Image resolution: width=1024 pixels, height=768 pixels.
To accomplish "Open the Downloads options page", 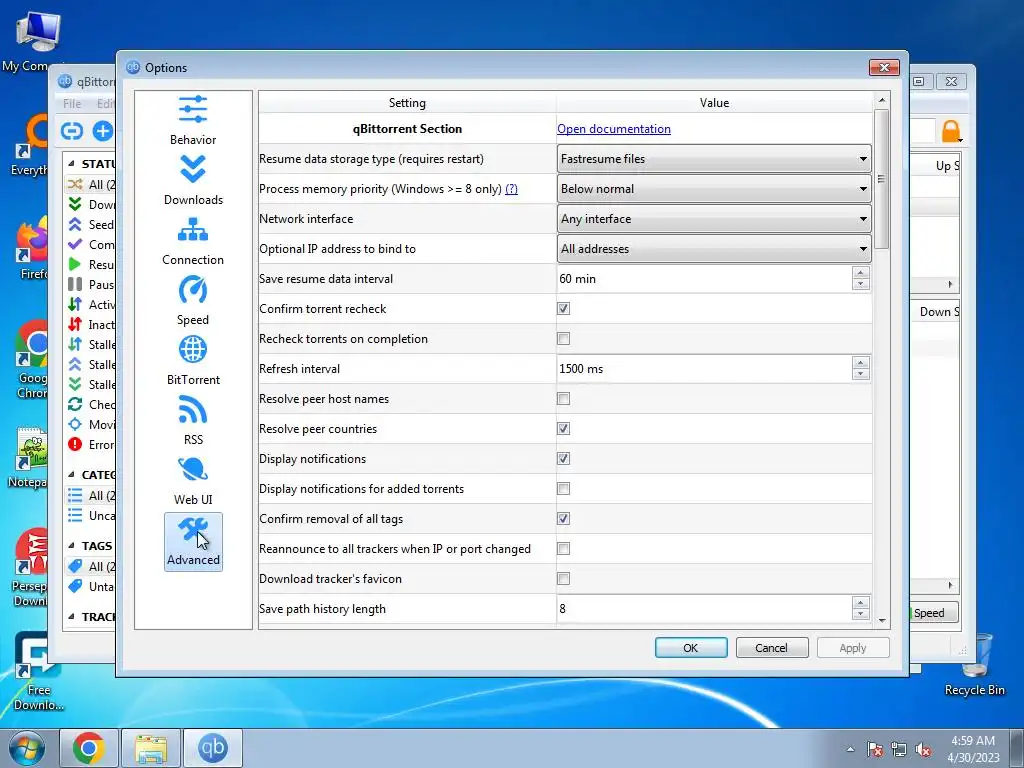I will pyautogui.click(x=193, y=181).
